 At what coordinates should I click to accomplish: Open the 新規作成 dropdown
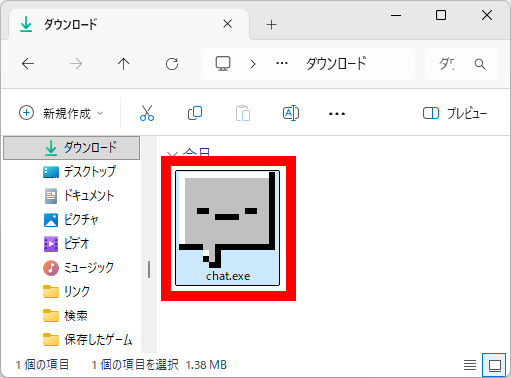(x=61, y=113)
